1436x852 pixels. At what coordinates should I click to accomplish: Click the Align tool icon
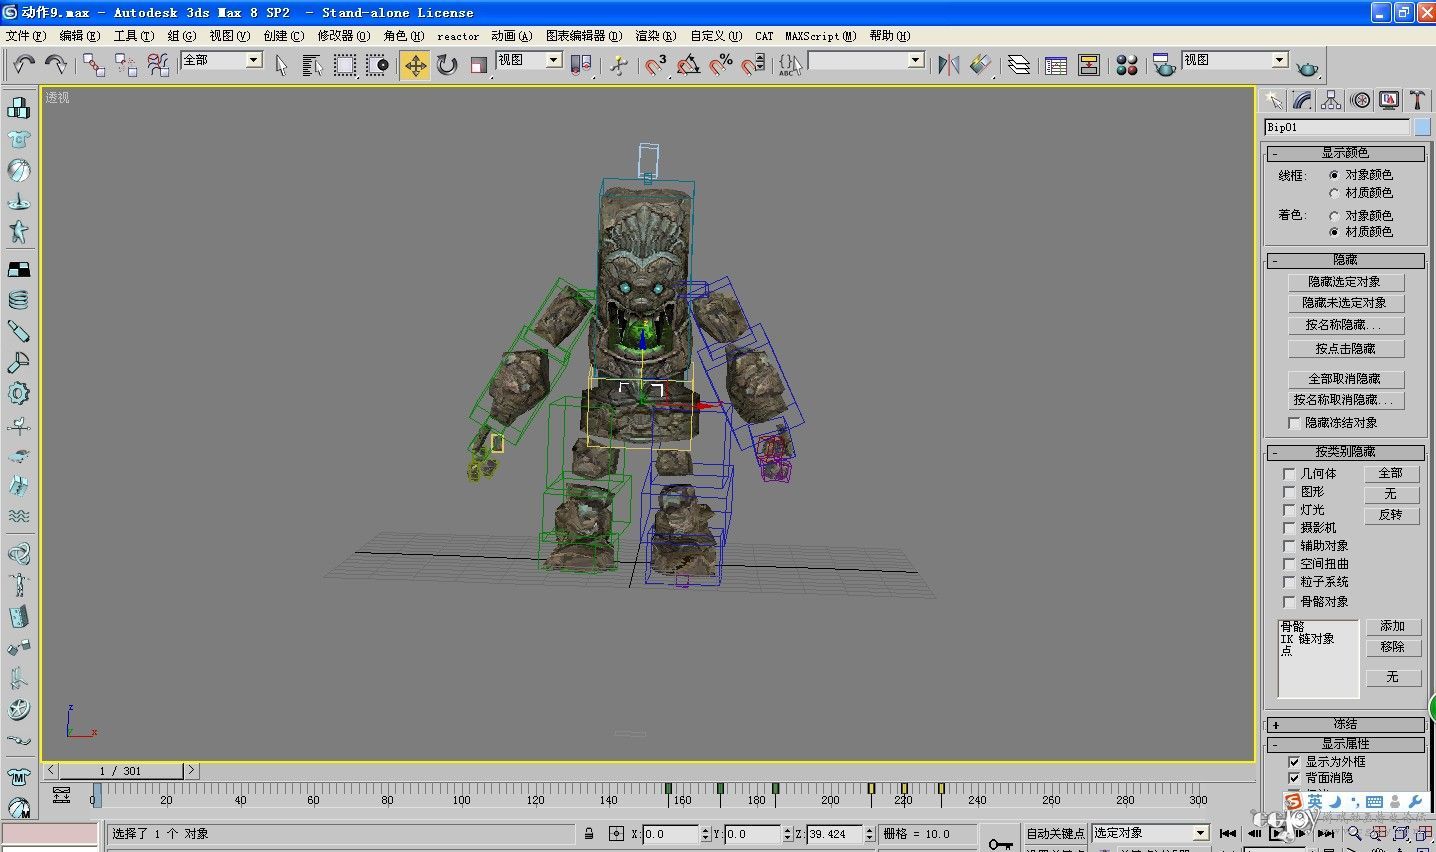point(981,65)
